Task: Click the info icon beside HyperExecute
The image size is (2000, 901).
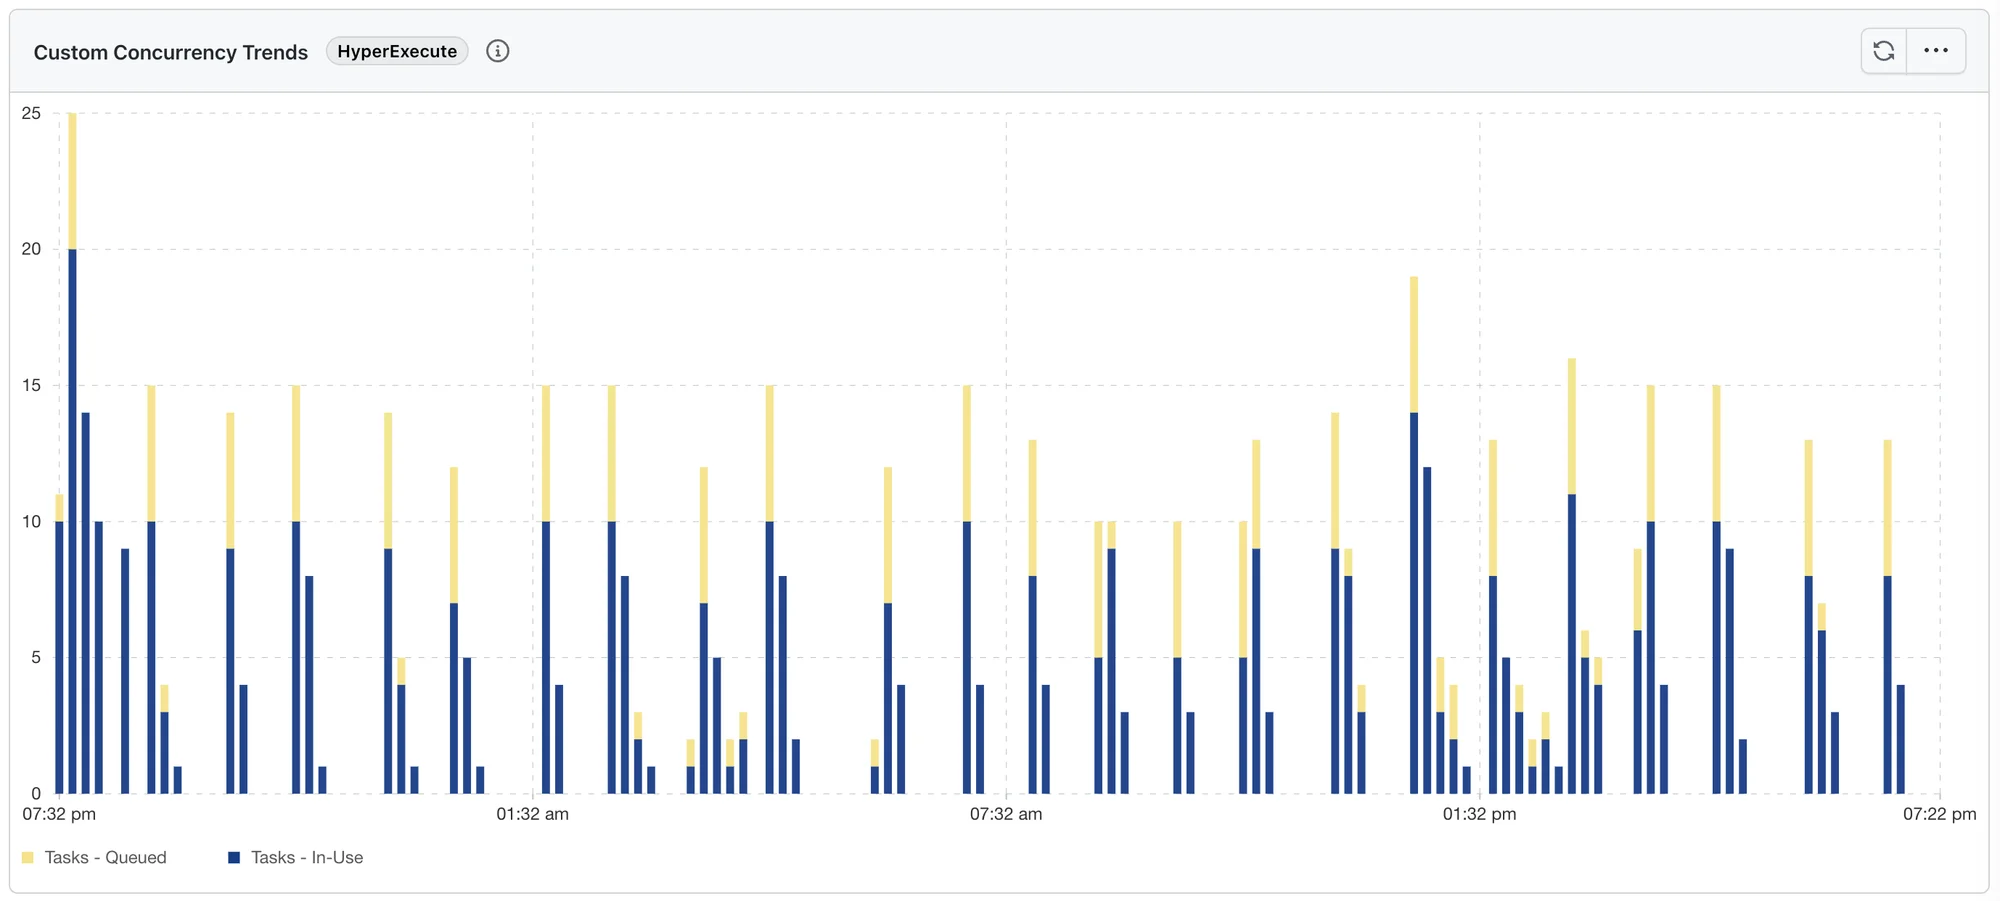Action: 497,51
